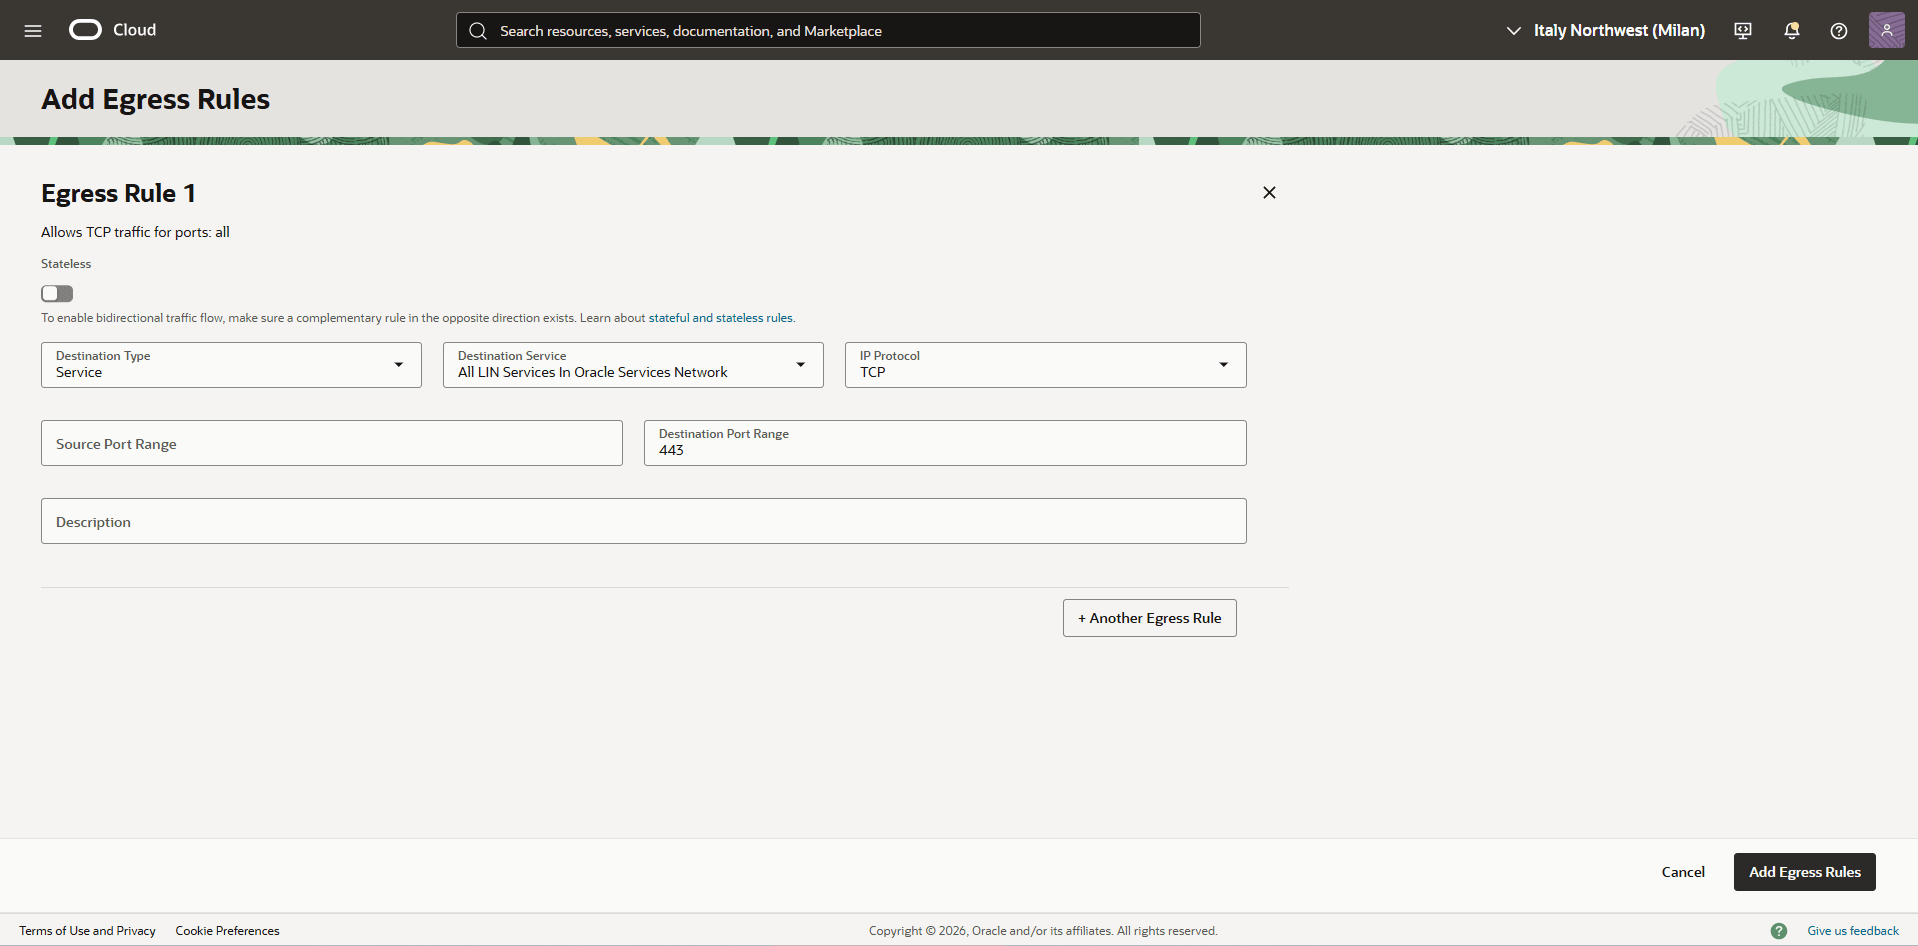The height and width of the screenshot is (946, 1918).
Task: Open the hamburger navigation menu
Action: pyautogui.click(x=33, y=30)
